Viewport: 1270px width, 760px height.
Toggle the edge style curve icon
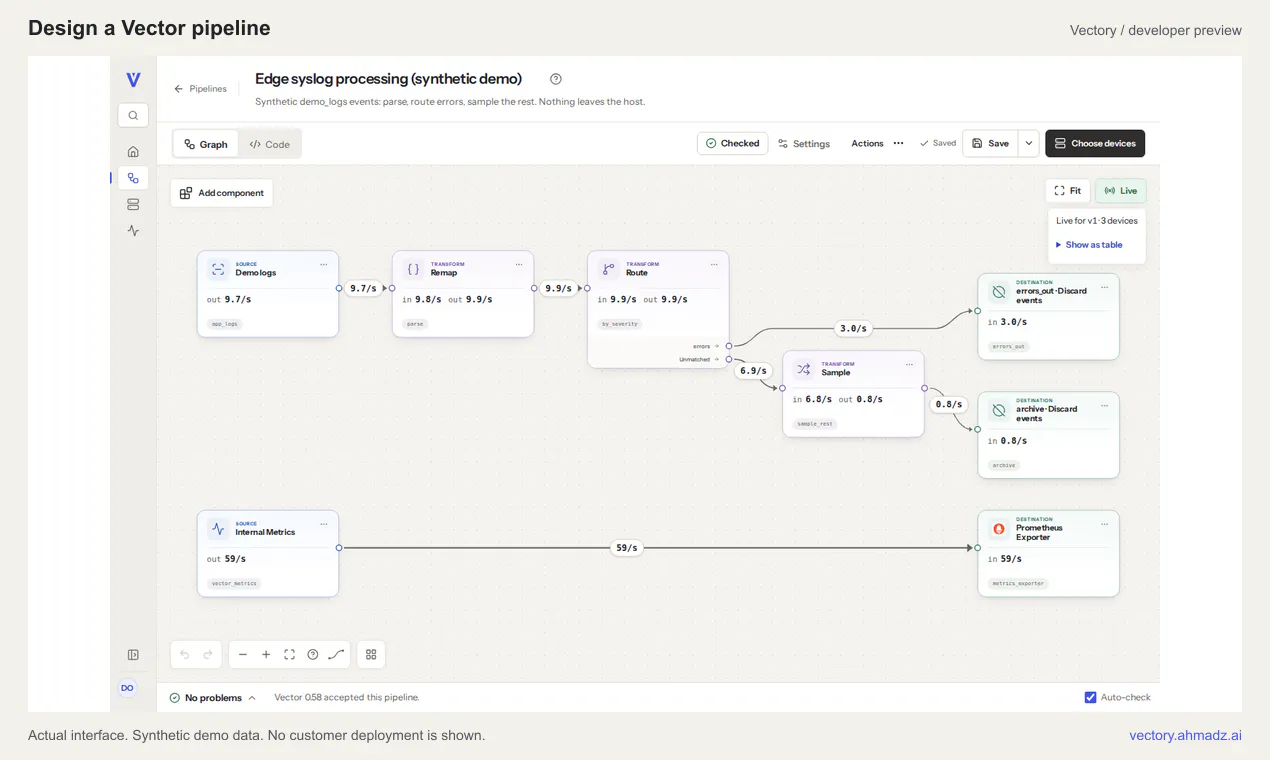pos(336,655)
